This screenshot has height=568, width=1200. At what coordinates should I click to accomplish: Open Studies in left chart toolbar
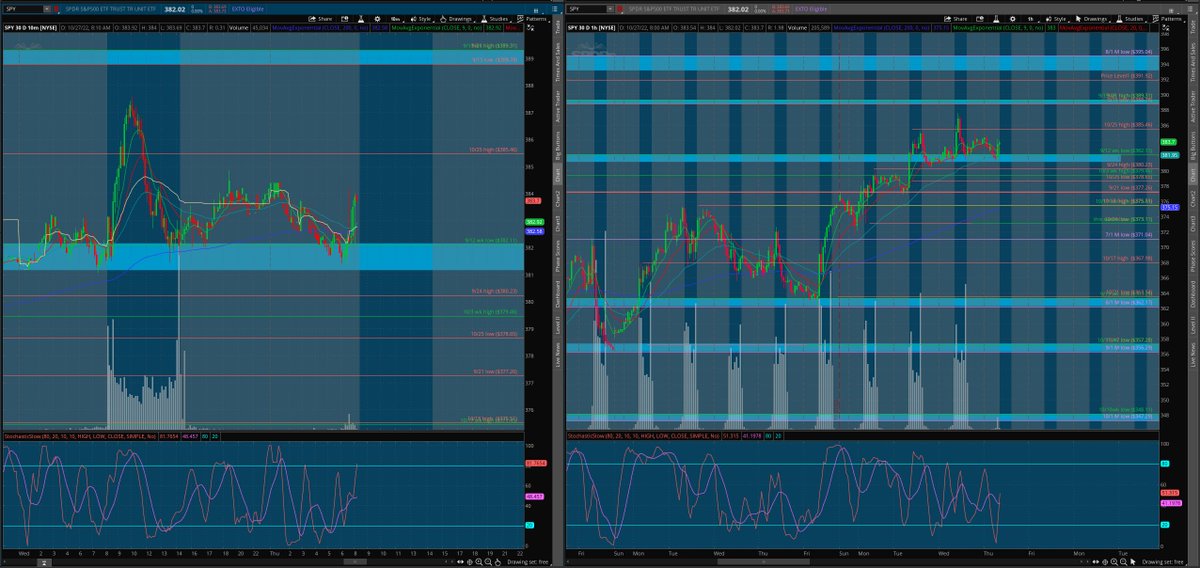tap(495, 19)
